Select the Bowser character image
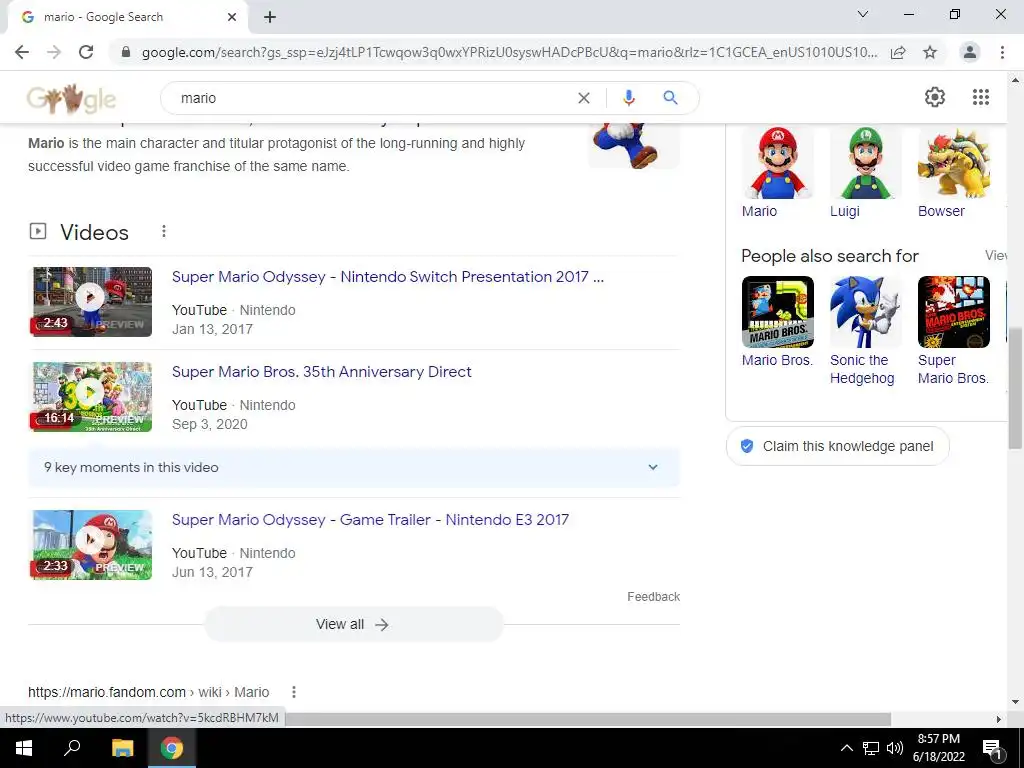1024x768 pixels. (953, 163)
